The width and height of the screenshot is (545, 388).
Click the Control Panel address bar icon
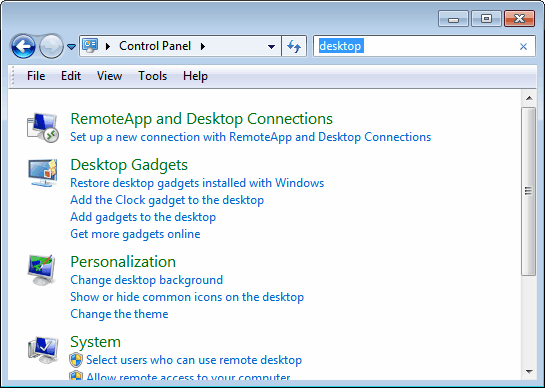(x=90, y=46)
